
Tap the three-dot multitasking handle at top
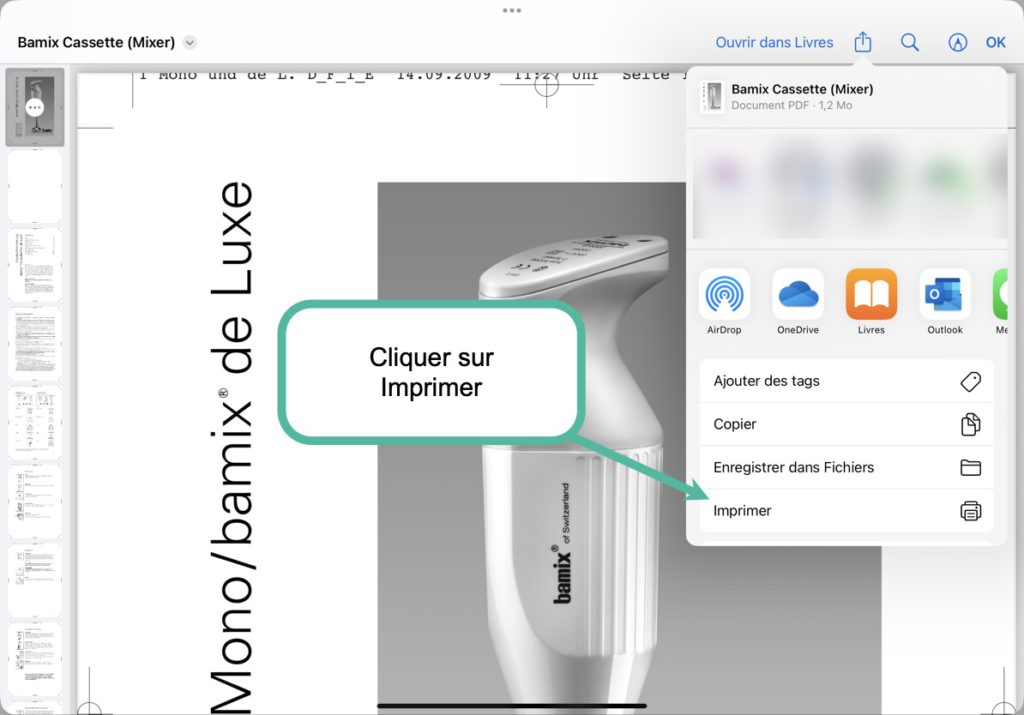coord(512,10)
